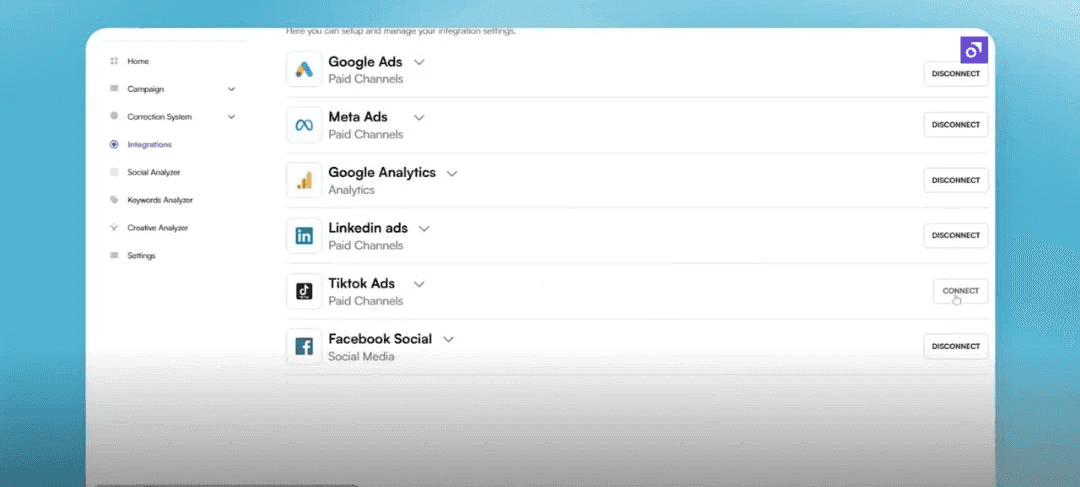Click the Facebook Social title text

380,339
